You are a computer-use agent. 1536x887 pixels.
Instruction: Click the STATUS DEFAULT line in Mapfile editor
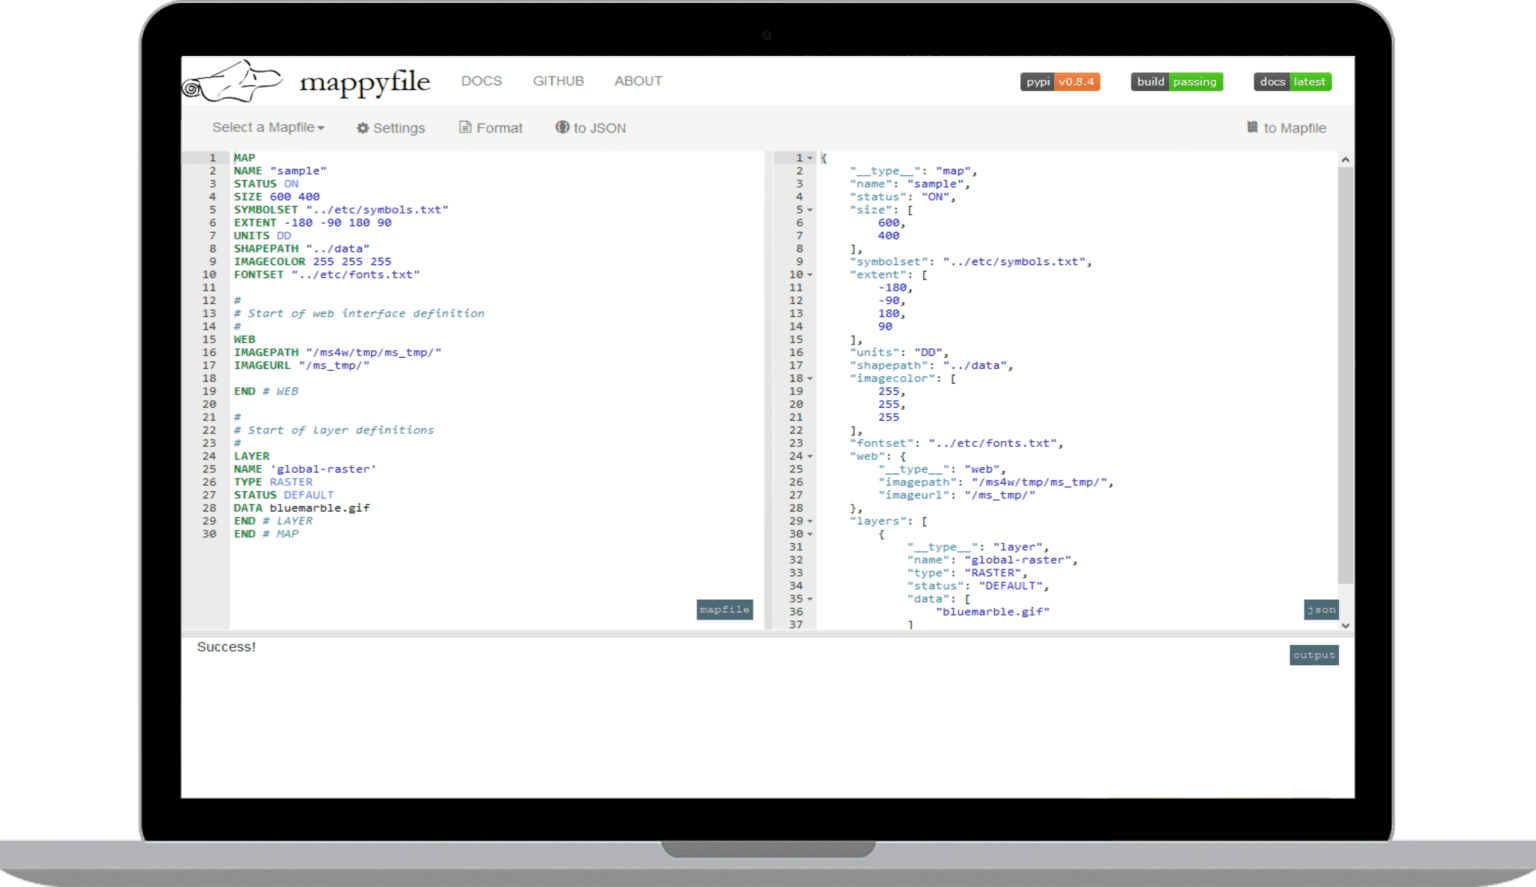(284, 496)
